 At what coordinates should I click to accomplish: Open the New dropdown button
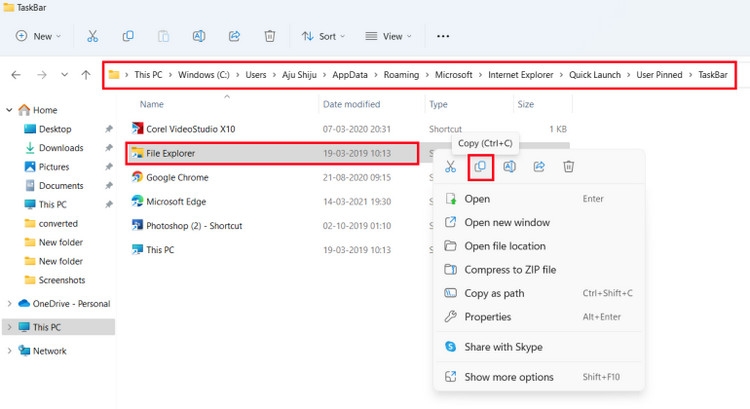point(38,36)
